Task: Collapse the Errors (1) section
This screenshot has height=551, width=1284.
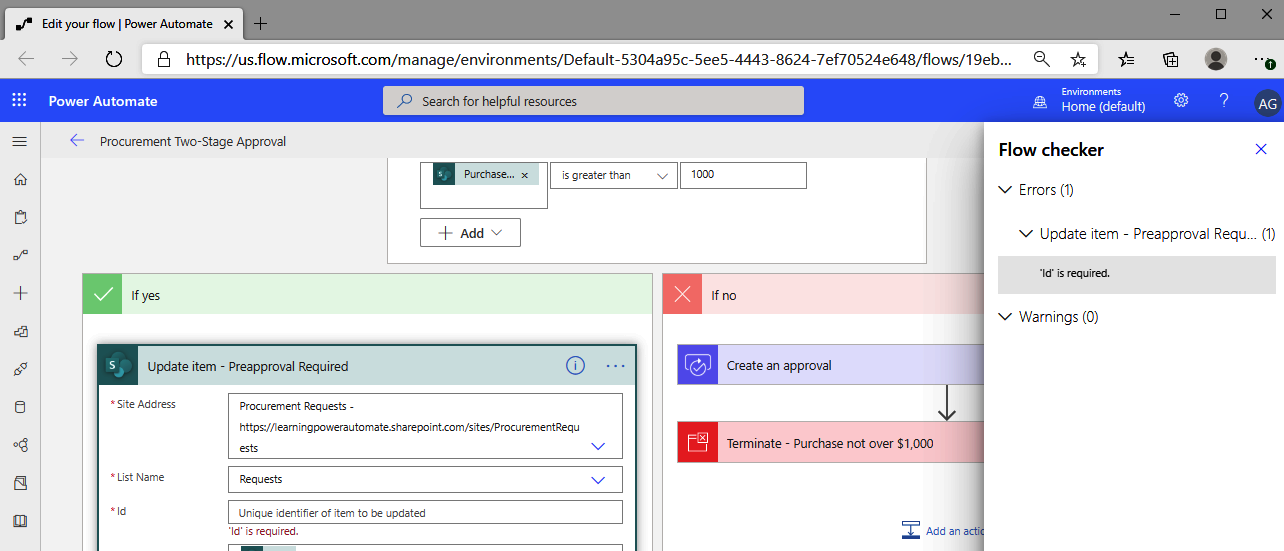Action: coord(1037,190)
